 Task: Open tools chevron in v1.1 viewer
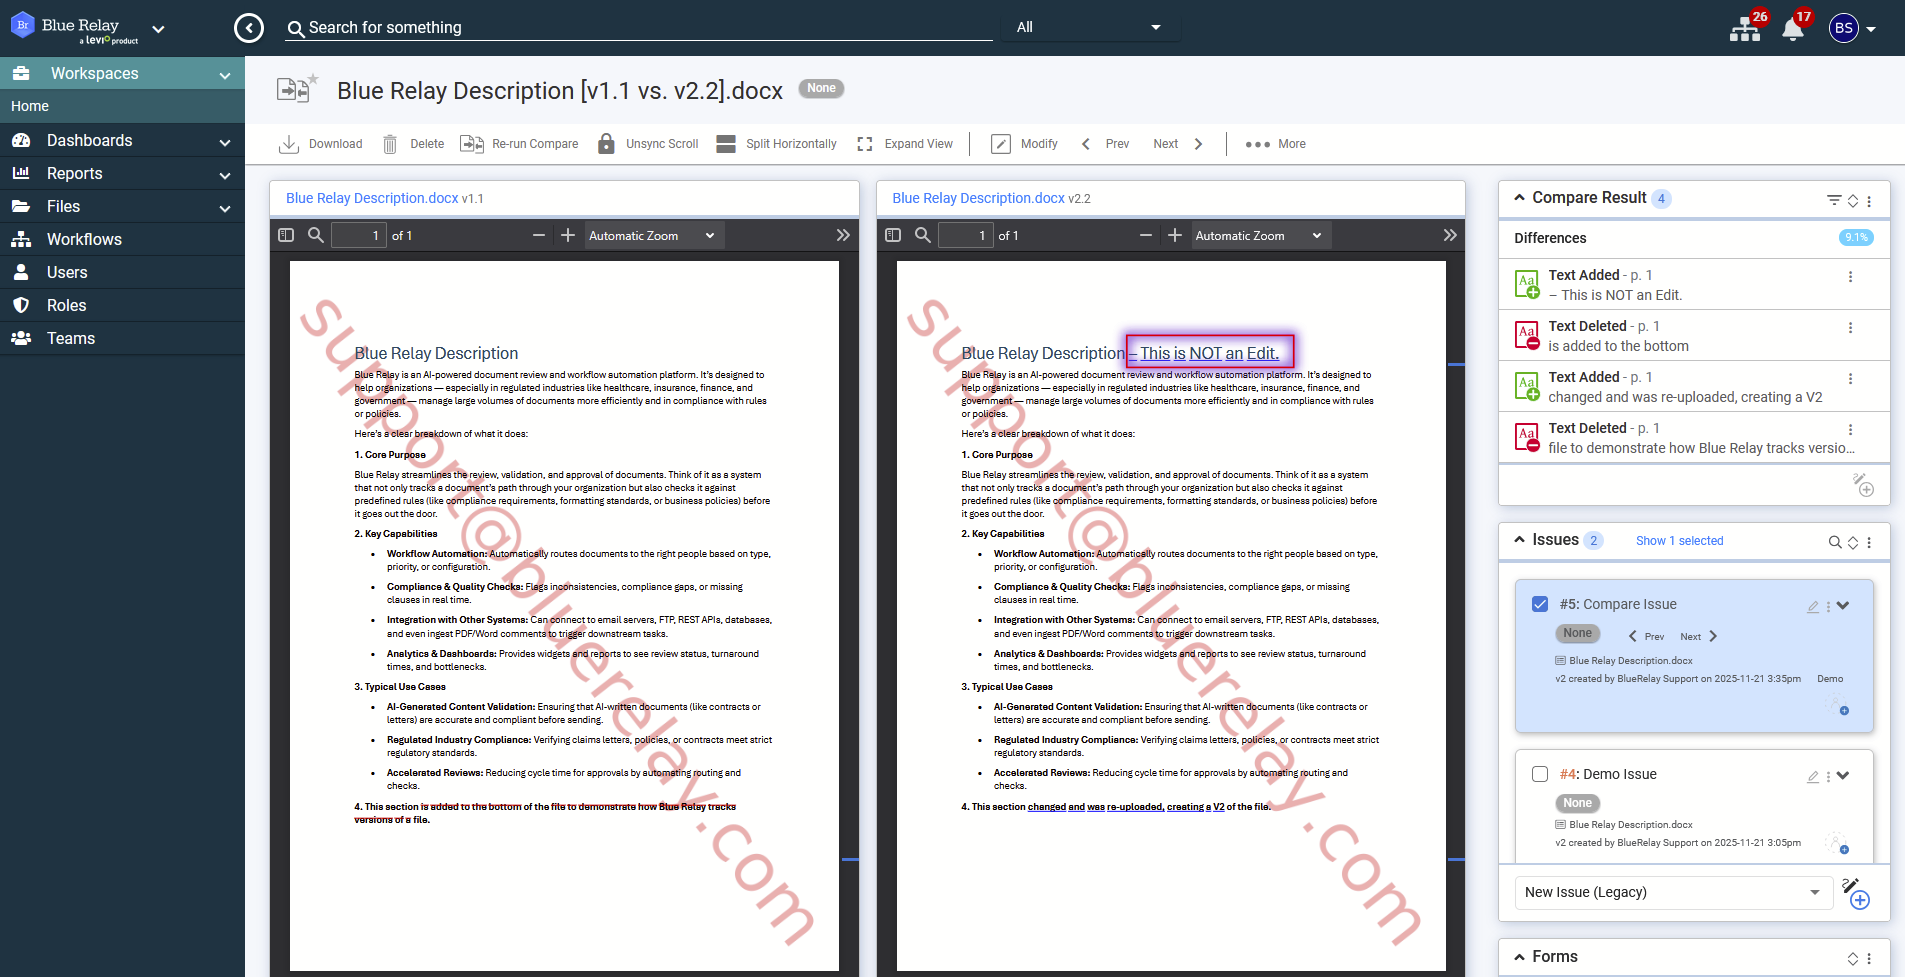(843, 235)
